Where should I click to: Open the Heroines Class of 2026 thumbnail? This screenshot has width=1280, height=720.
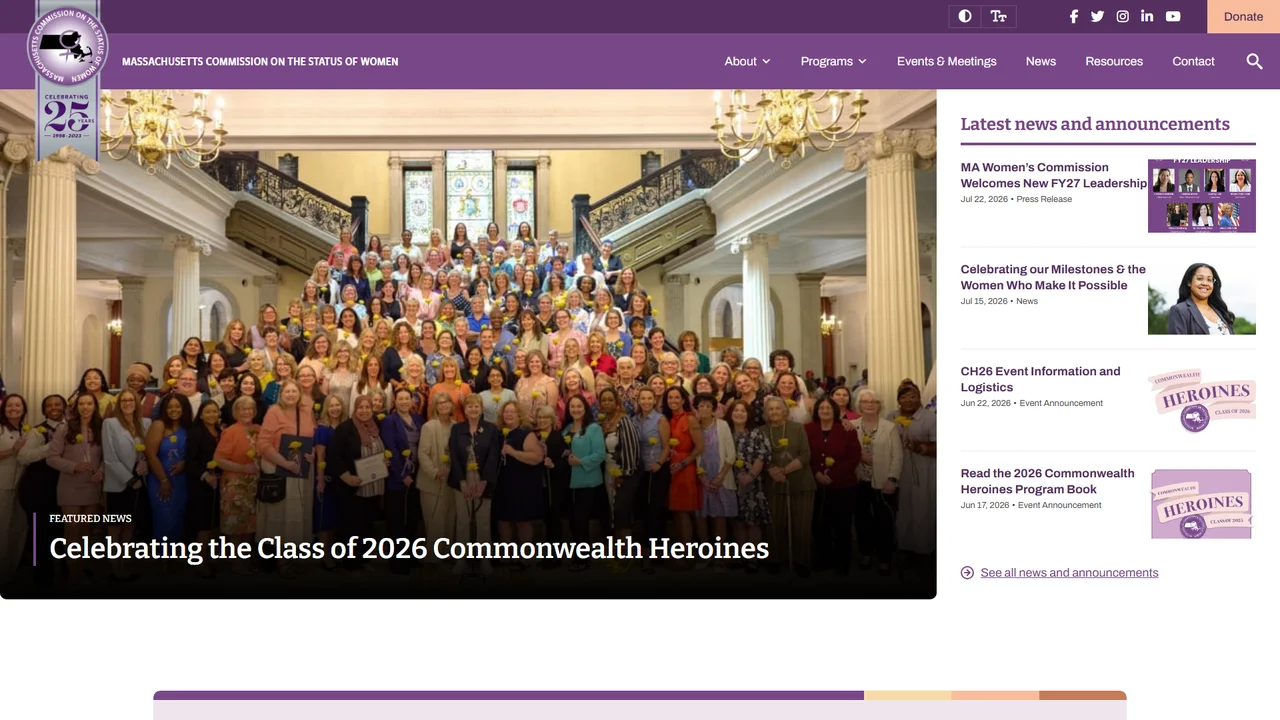[x=1202, y=400]
